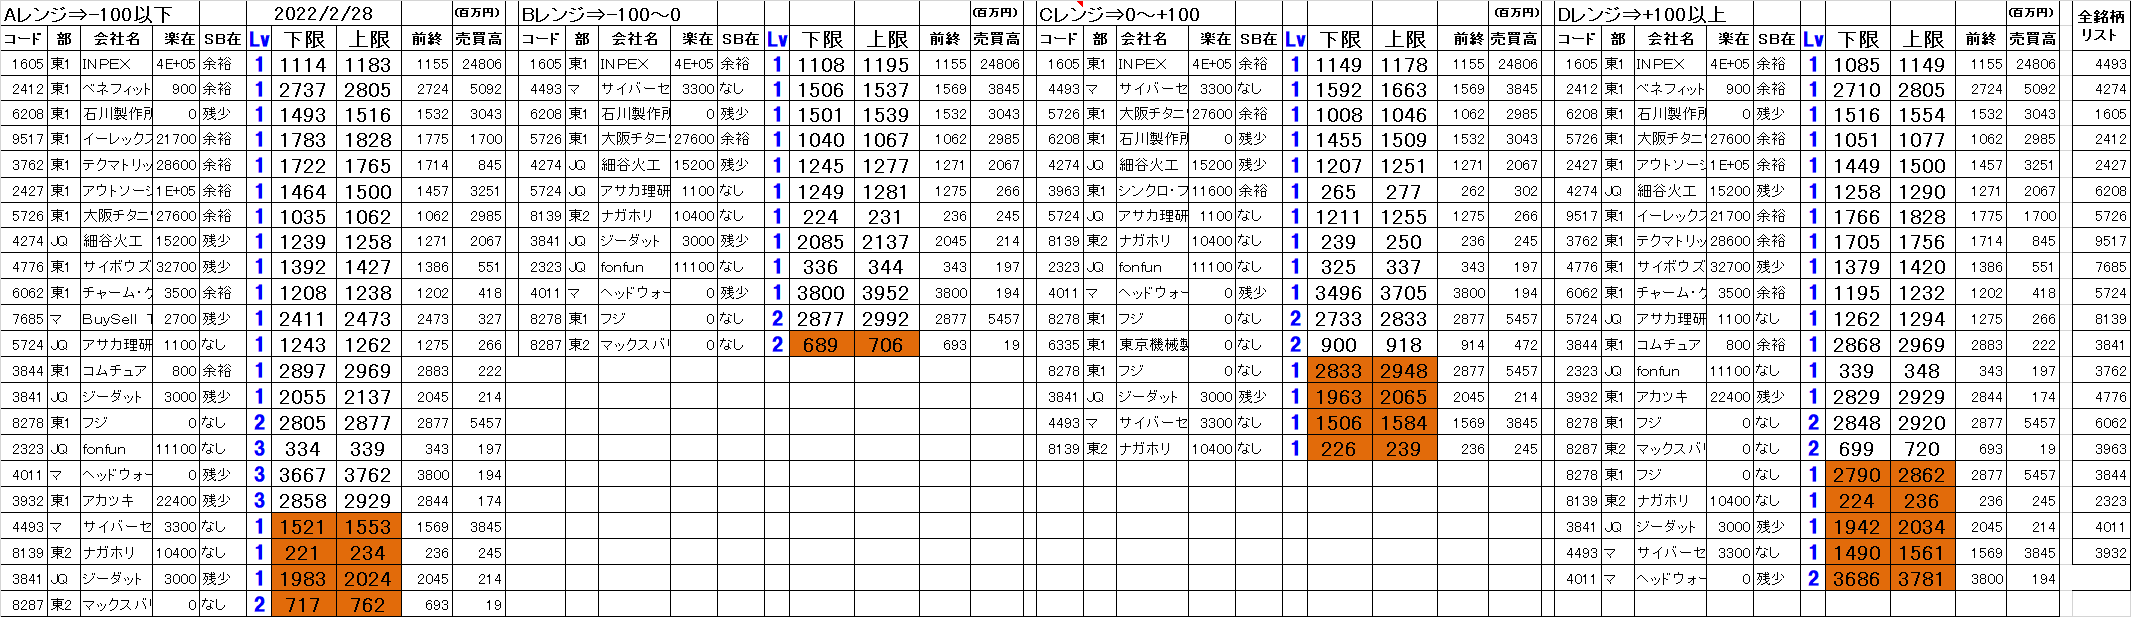The width and height of the screenshot is (2131, 617).
Task: Select lower limit value "2737" for ベネフィット
Action: (303, 90)
